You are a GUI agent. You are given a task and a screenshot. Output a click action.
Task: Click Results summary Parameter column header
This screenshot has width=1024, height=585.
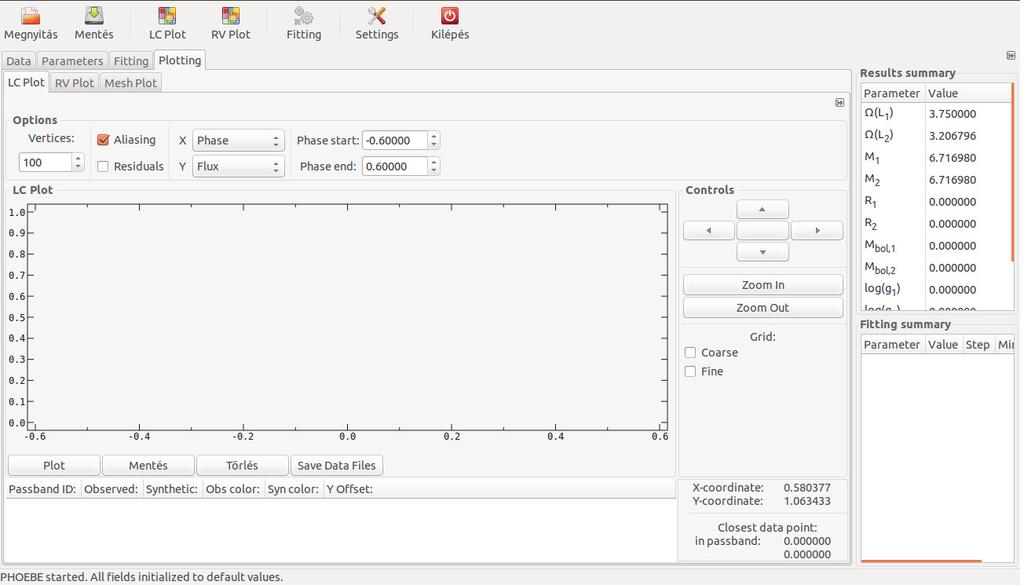[892, 93]
